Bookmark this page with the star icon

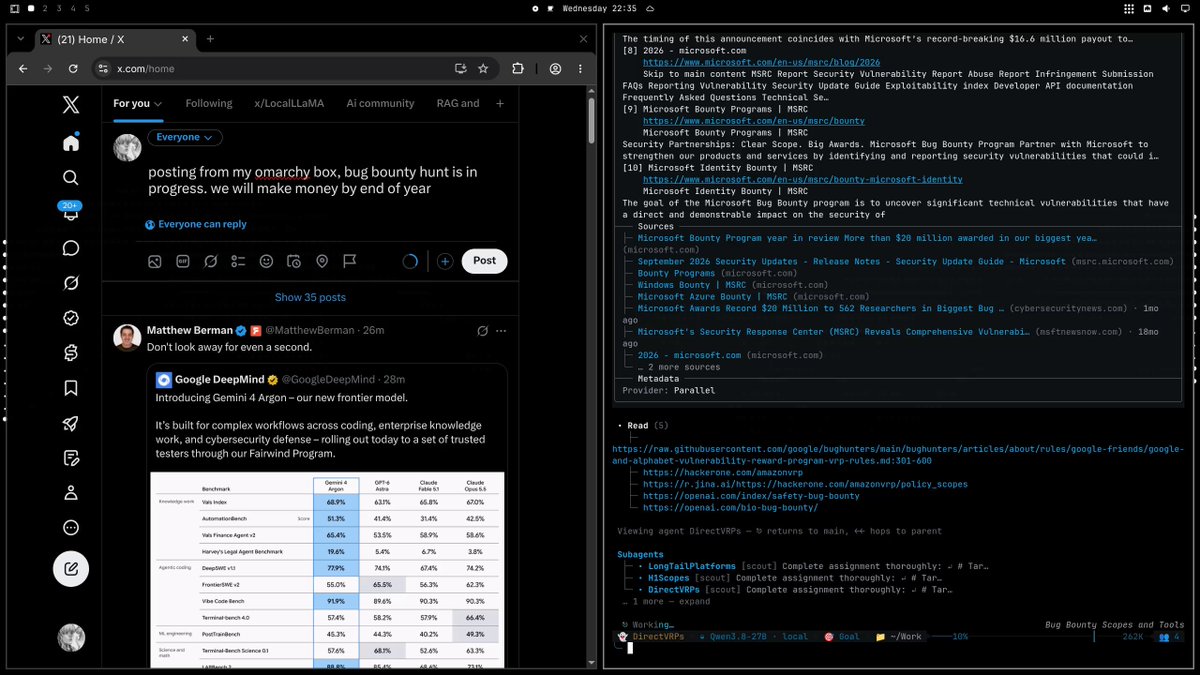483,69
